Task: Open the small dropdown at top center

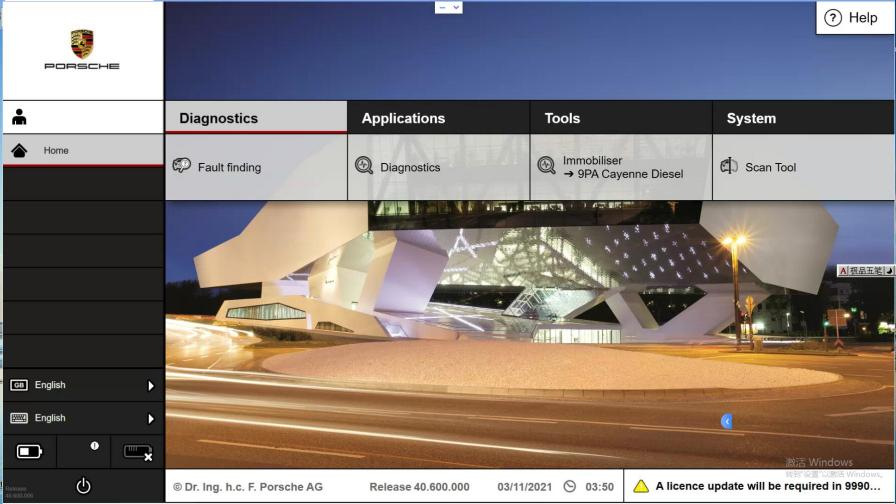Action: pos(448,7)
